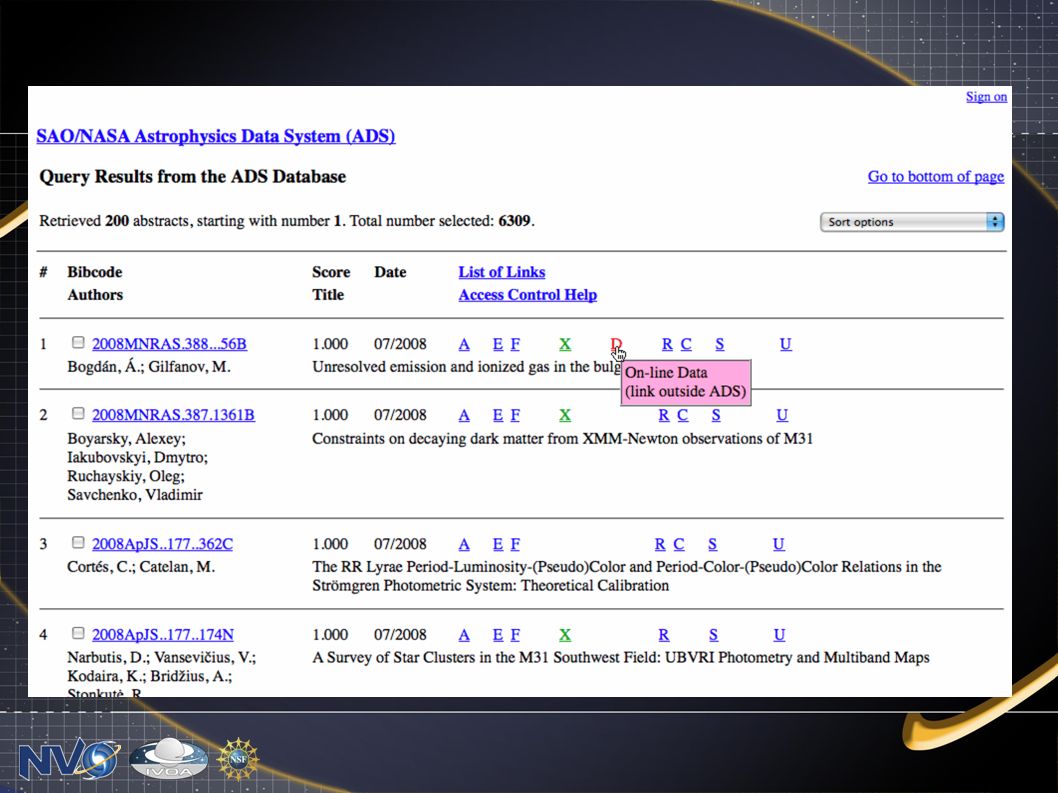Open bibcode 2008ApJS..177..362C
Viewport: 1058px width, 793px height.
(163, 544)
